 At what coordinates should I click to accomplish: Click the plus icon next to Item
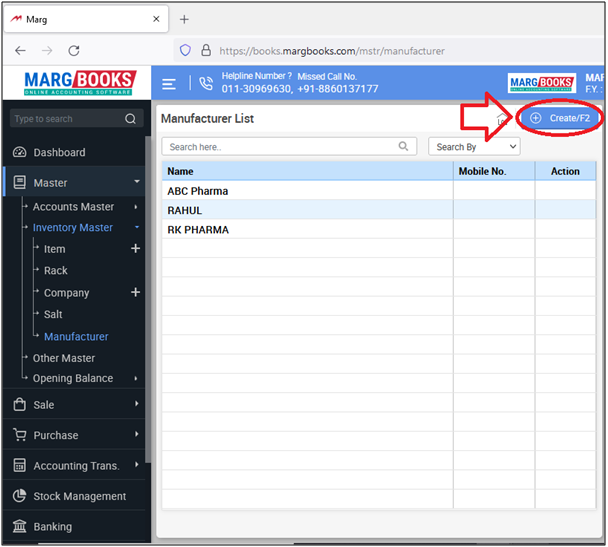[135, 248]
